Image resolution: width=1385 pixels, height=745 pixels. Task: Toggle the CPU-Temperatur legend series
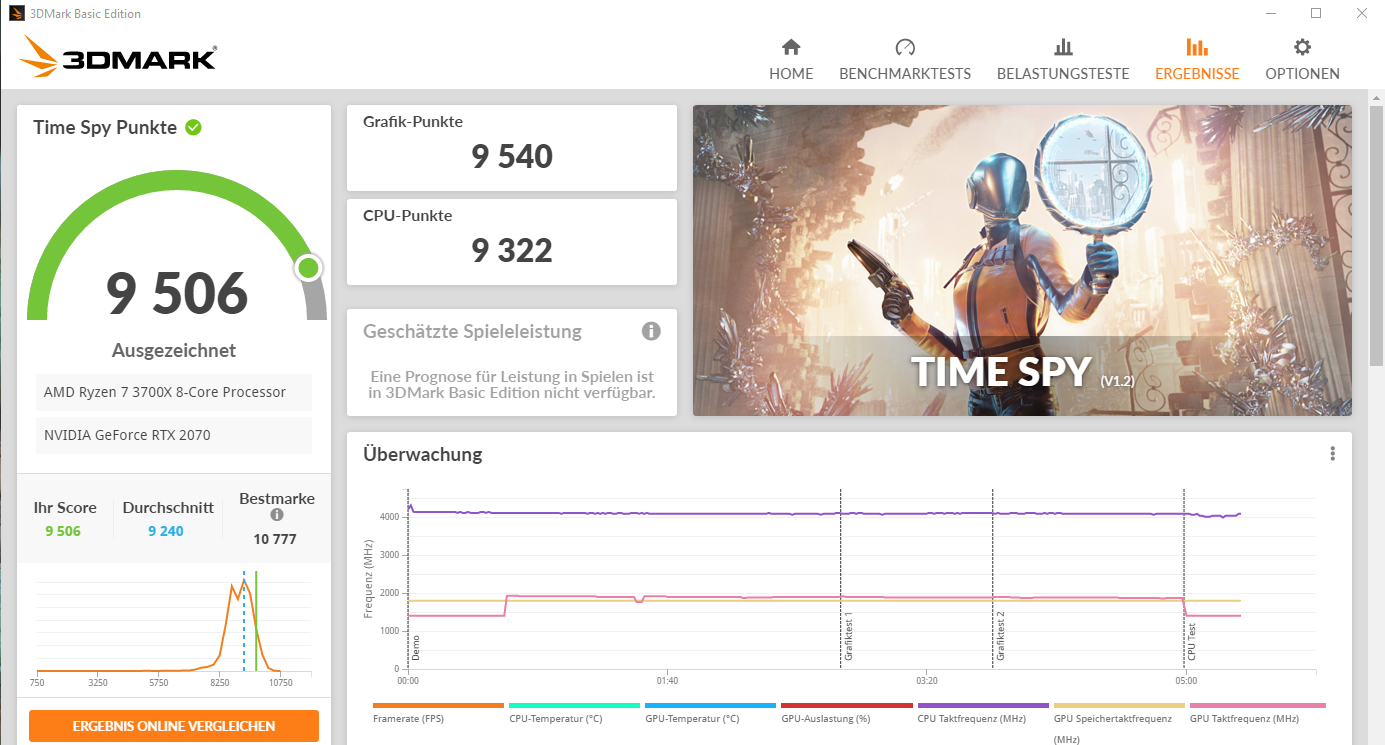(x=574, y=712)
